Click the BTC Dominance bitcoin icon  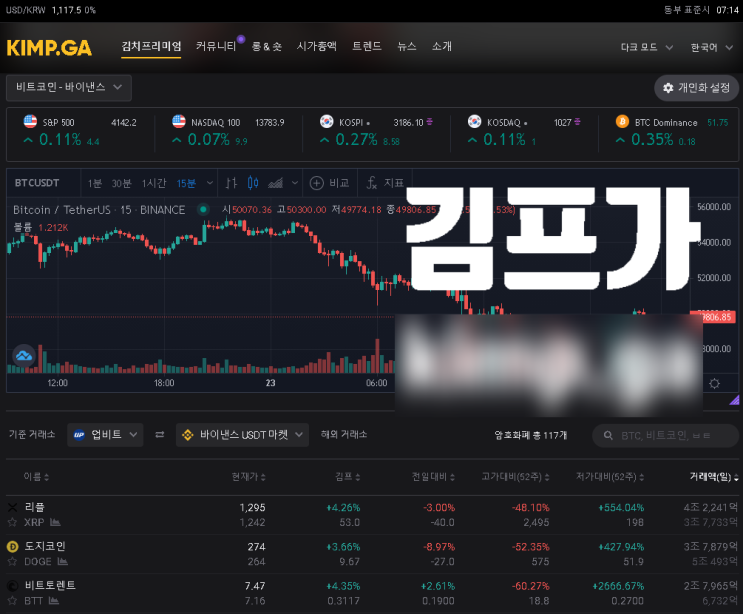(622, 122)
